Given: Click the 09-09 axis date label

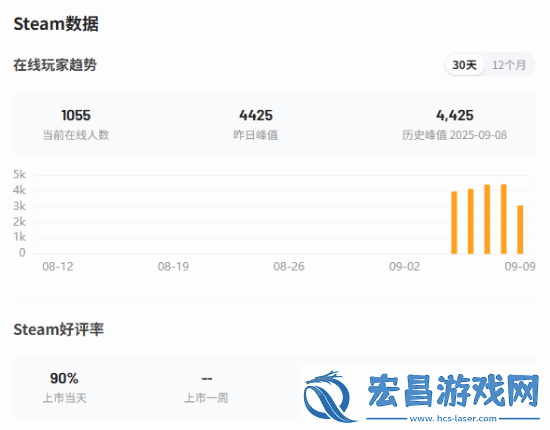Looking at the screenshot, I should [520, 267].
